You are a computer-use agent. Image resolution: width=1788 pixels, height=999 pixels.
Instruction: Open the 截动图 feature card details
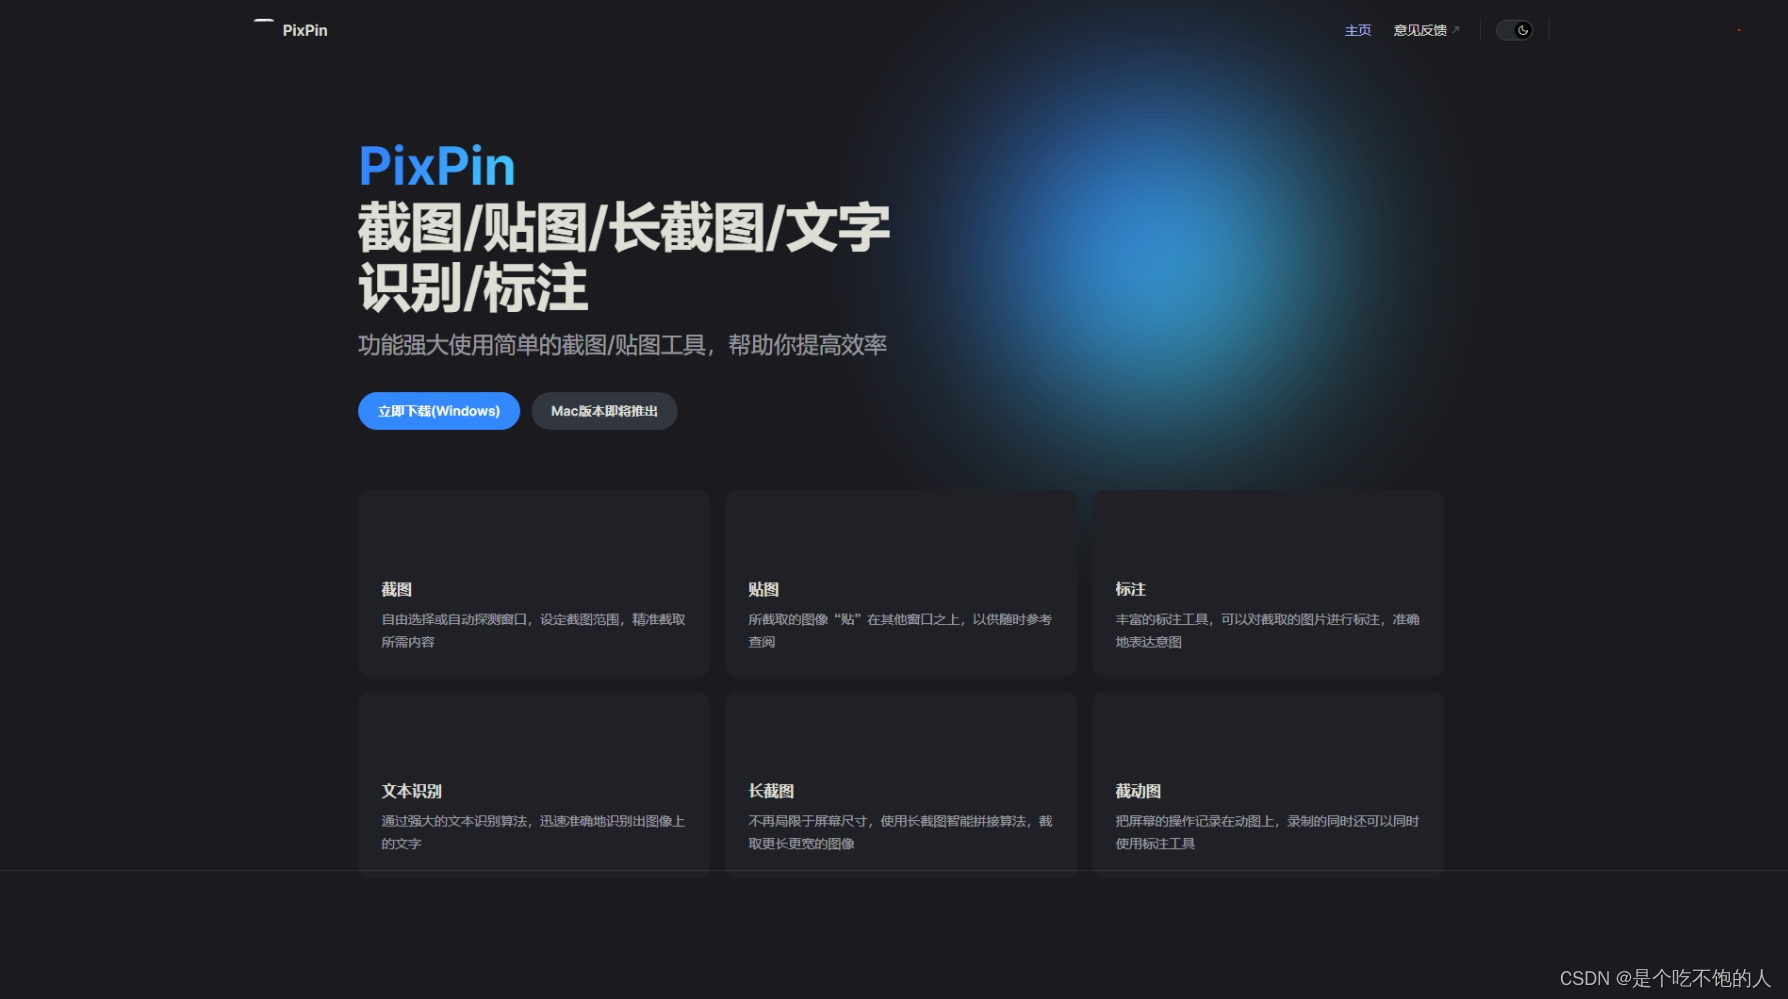point(1267,785)
